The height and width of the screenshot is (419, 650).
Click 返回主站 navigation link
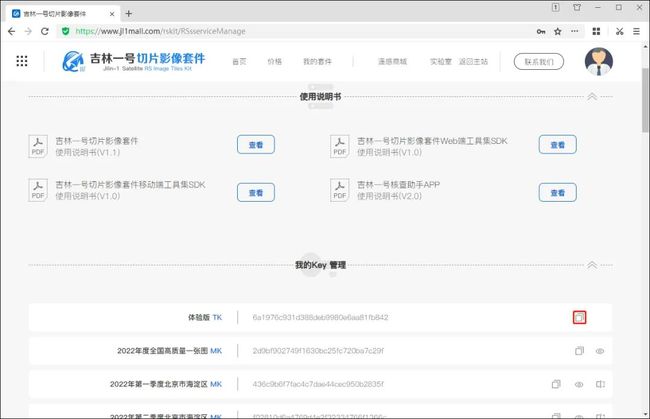(x=473, y=61)
